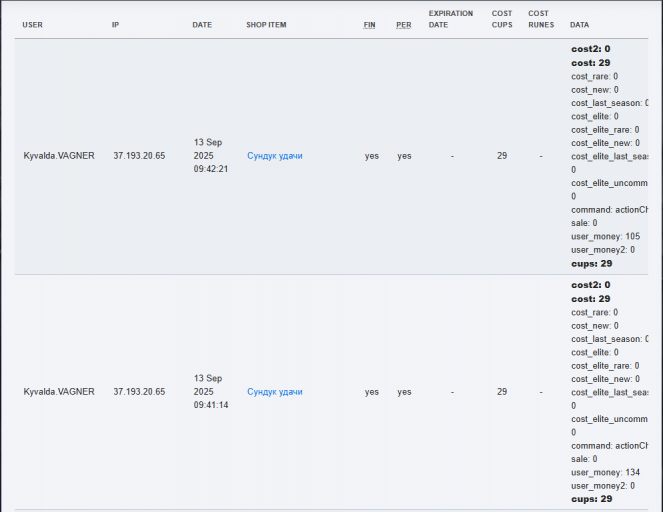Select Kyvalda.VAGNER in the 09:41:14 row
663x512 pixels.
pos(59,392)
